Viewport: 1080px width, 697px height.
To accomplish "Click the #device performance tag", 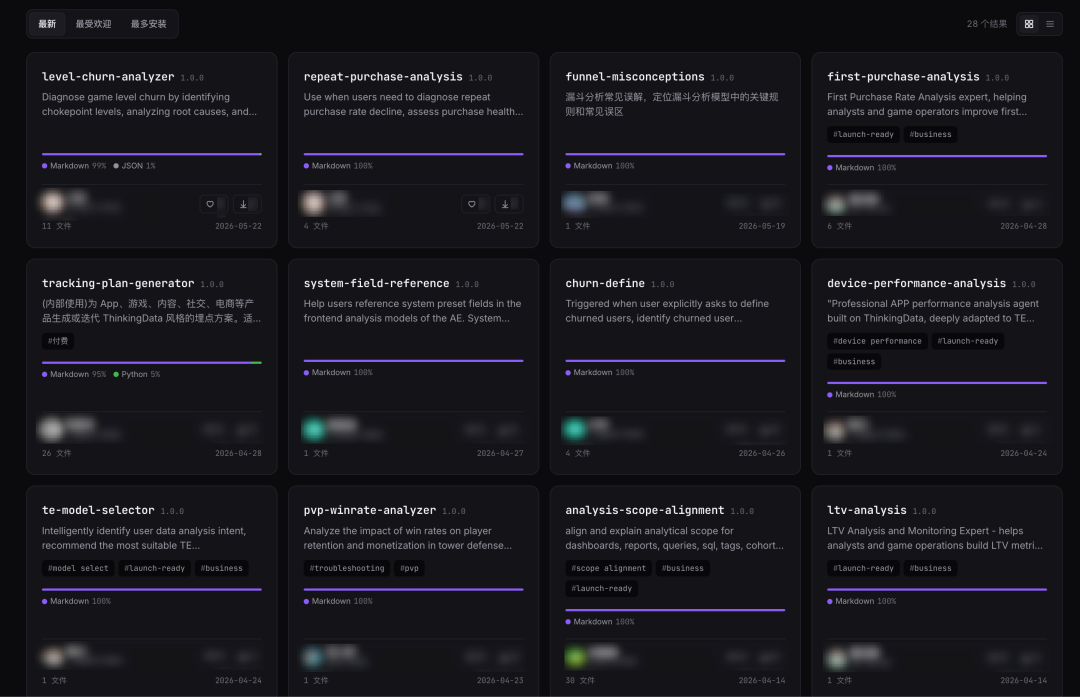I will 877,341.
